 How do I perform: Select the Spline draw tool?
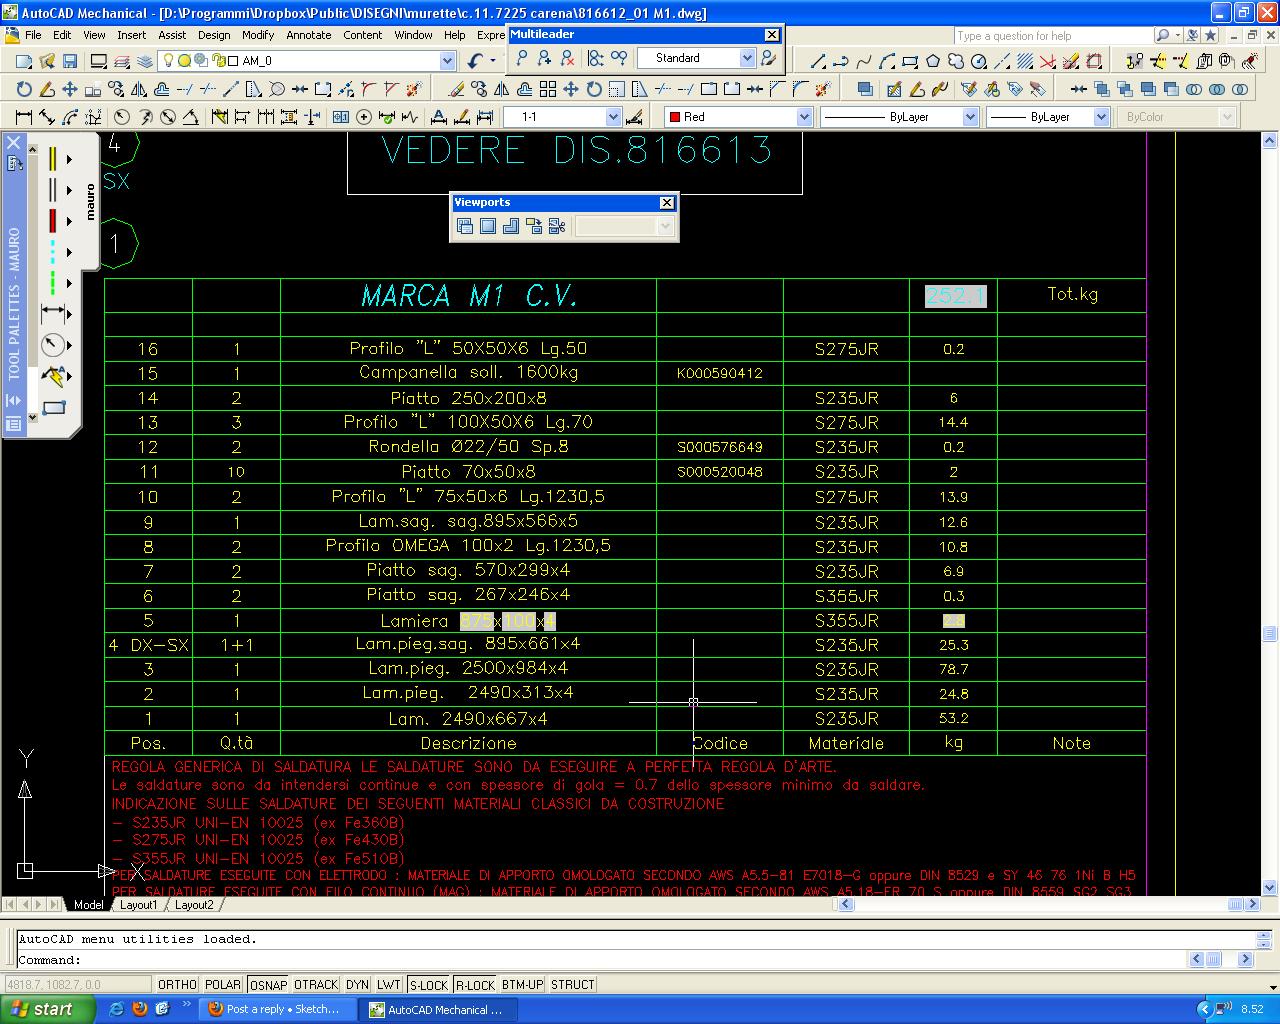(x=864, y=61)
